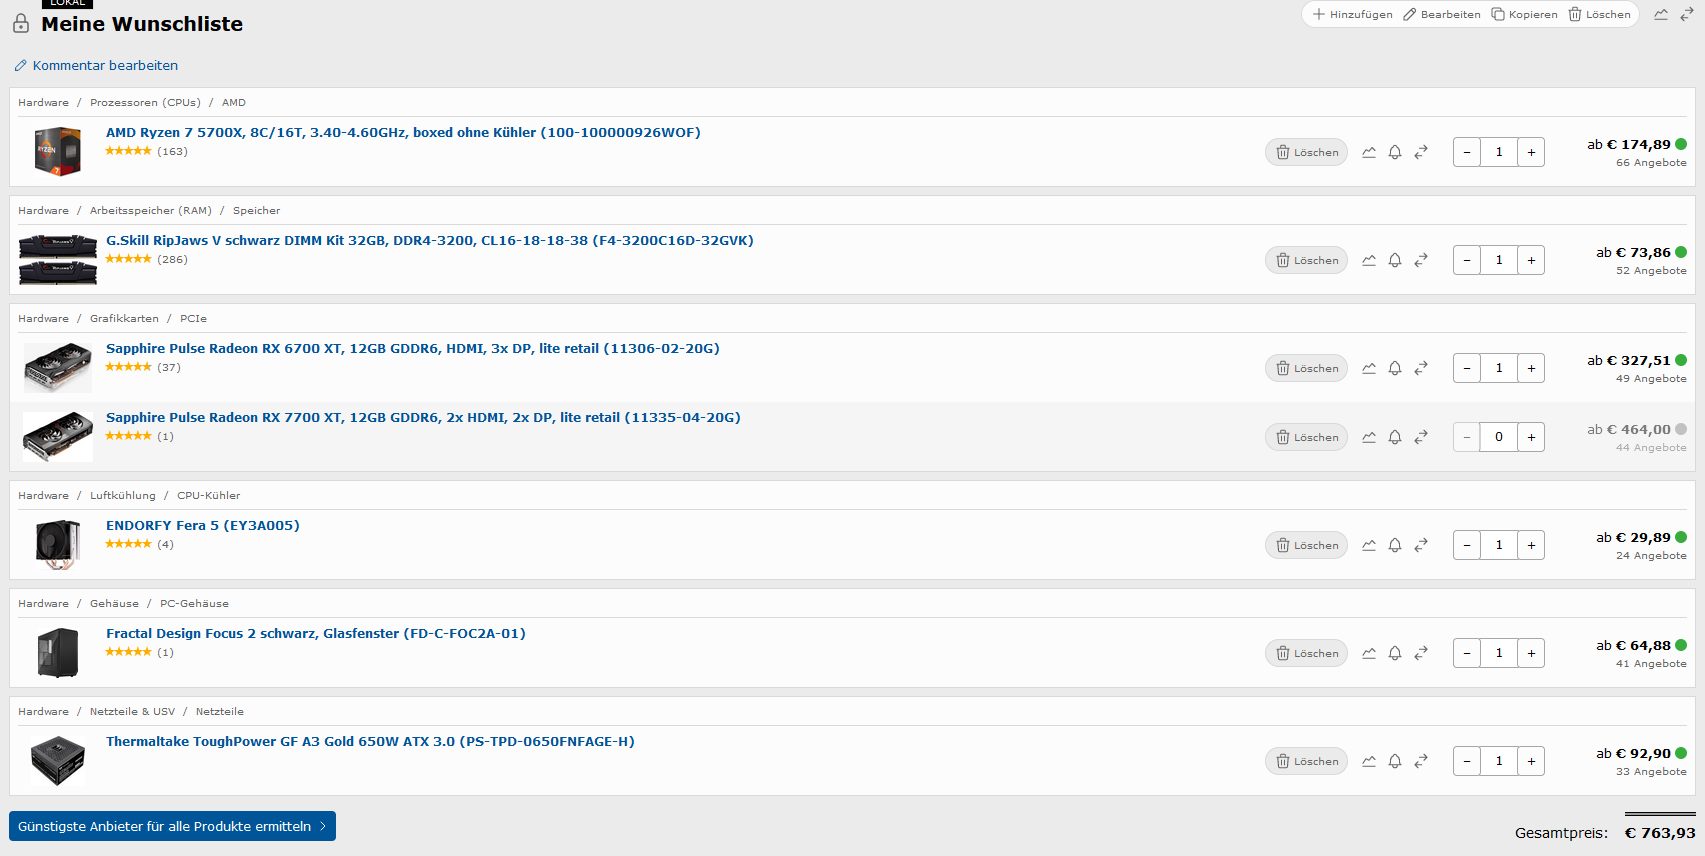Image resolution: width=1705 pixels, height=856 pixels.
Task: Increase quantity of Fractal Design Focus 2
Action: pyautogui.click(x=1531, y=653)
